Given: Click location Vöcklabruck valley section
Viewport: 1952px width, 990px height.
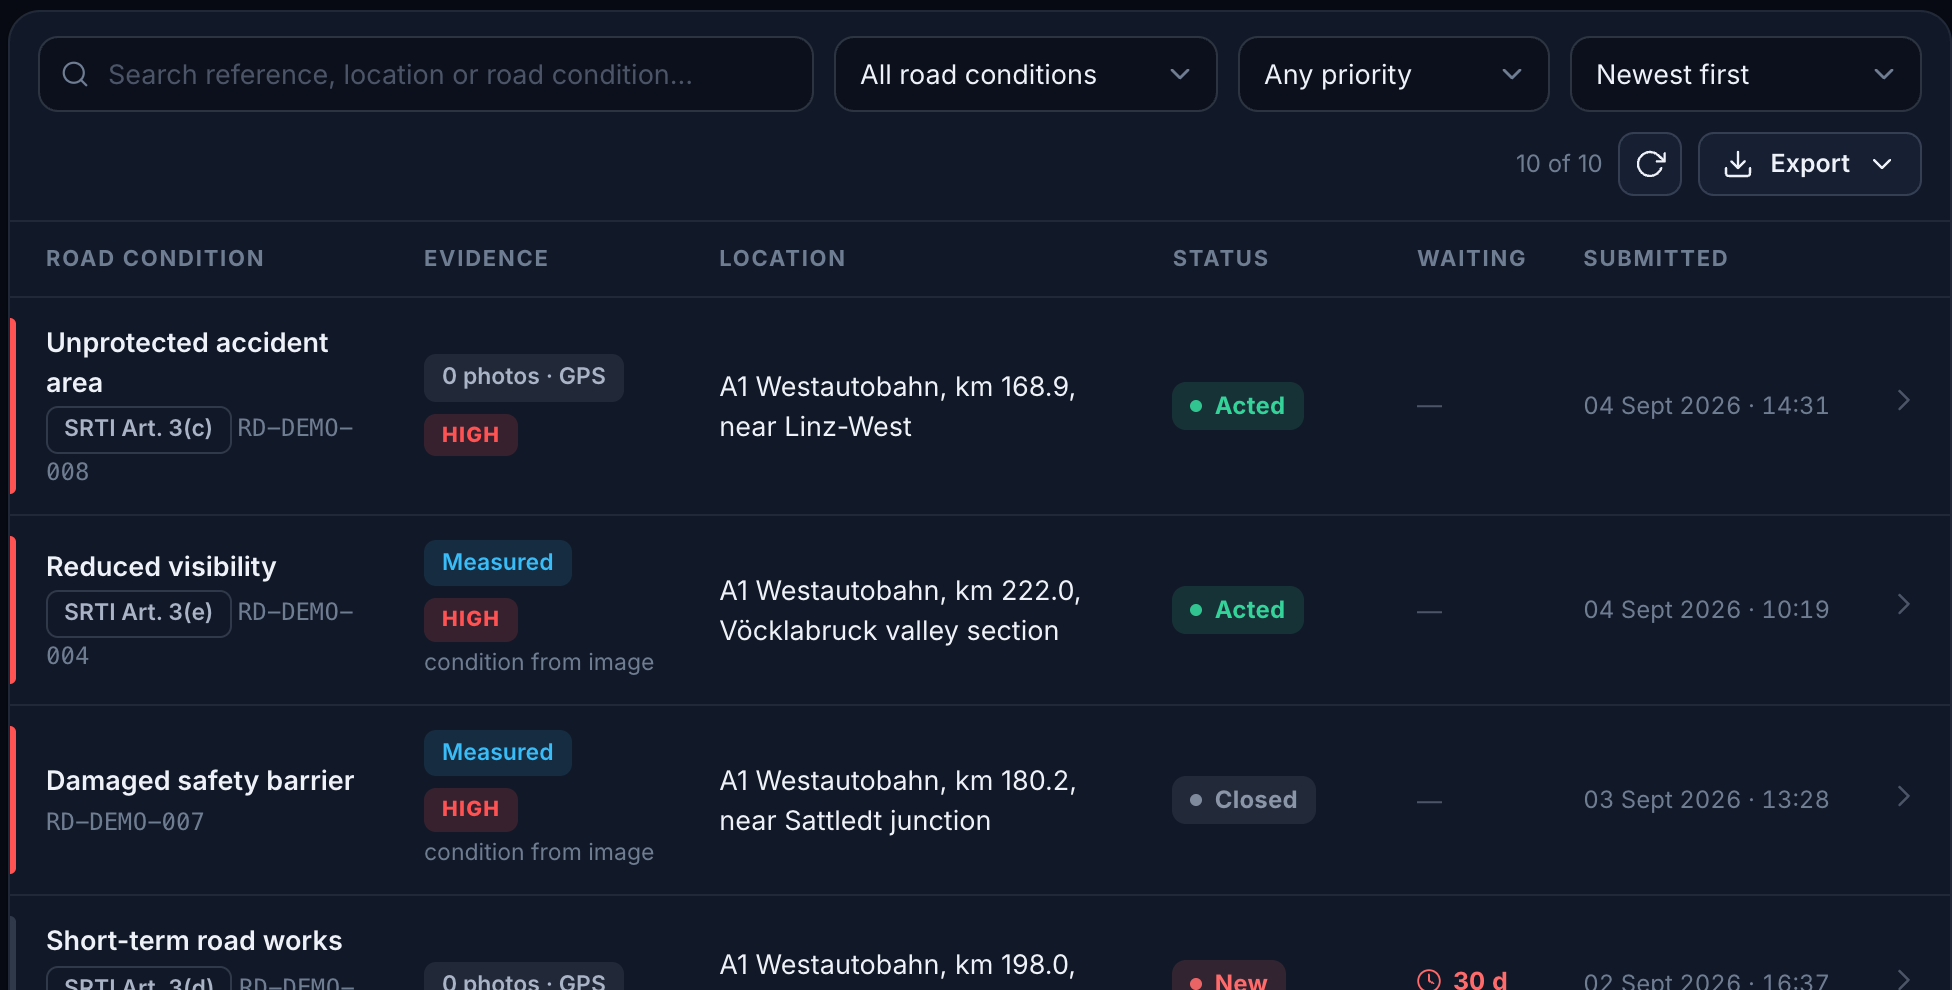Looking at the screenshot, I should [889, 631].
